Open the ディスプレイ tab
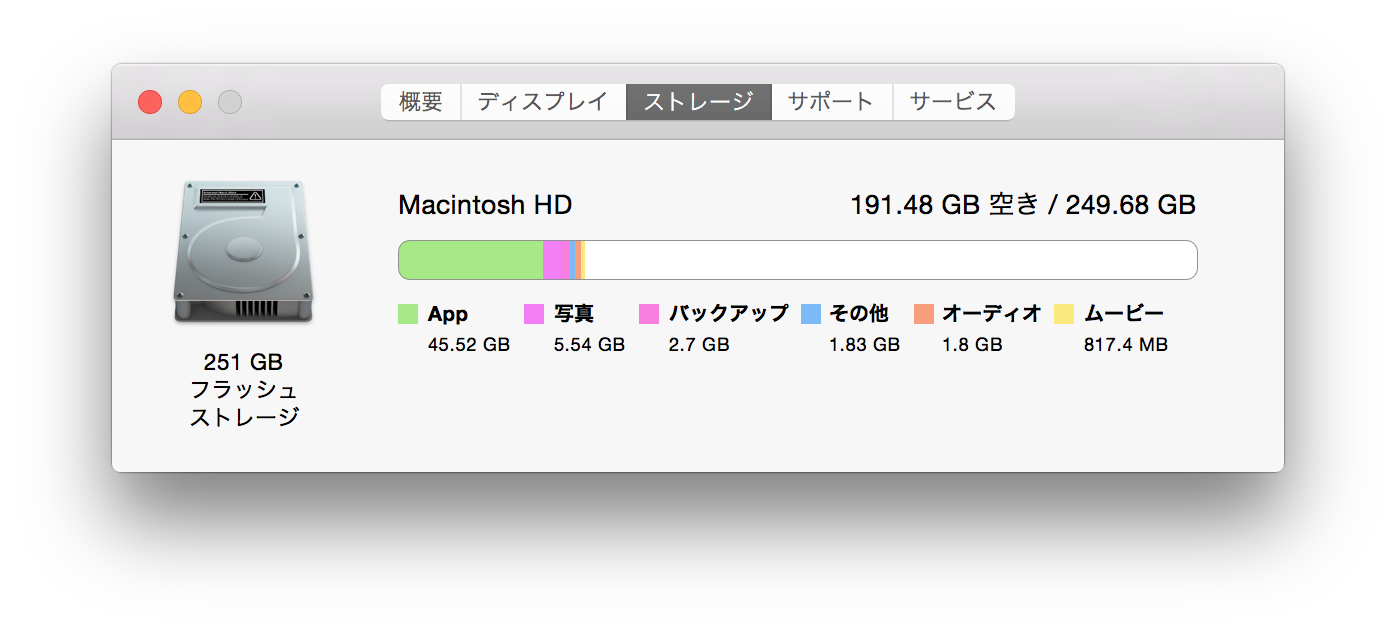The image size is (1396, 632). (x=543, y=102)
